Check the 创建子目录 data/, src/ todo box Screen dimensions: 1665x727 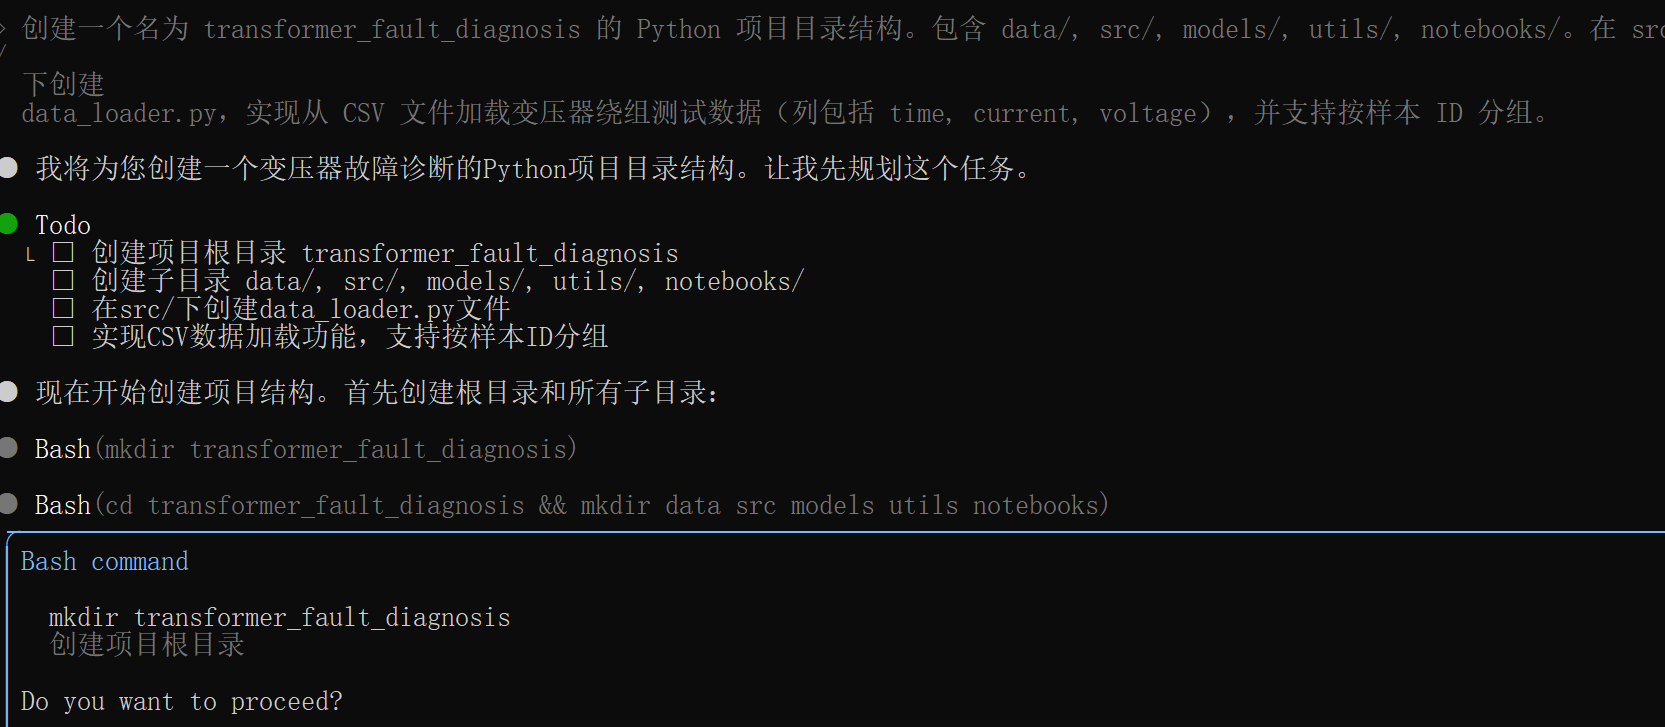[63, 281]
